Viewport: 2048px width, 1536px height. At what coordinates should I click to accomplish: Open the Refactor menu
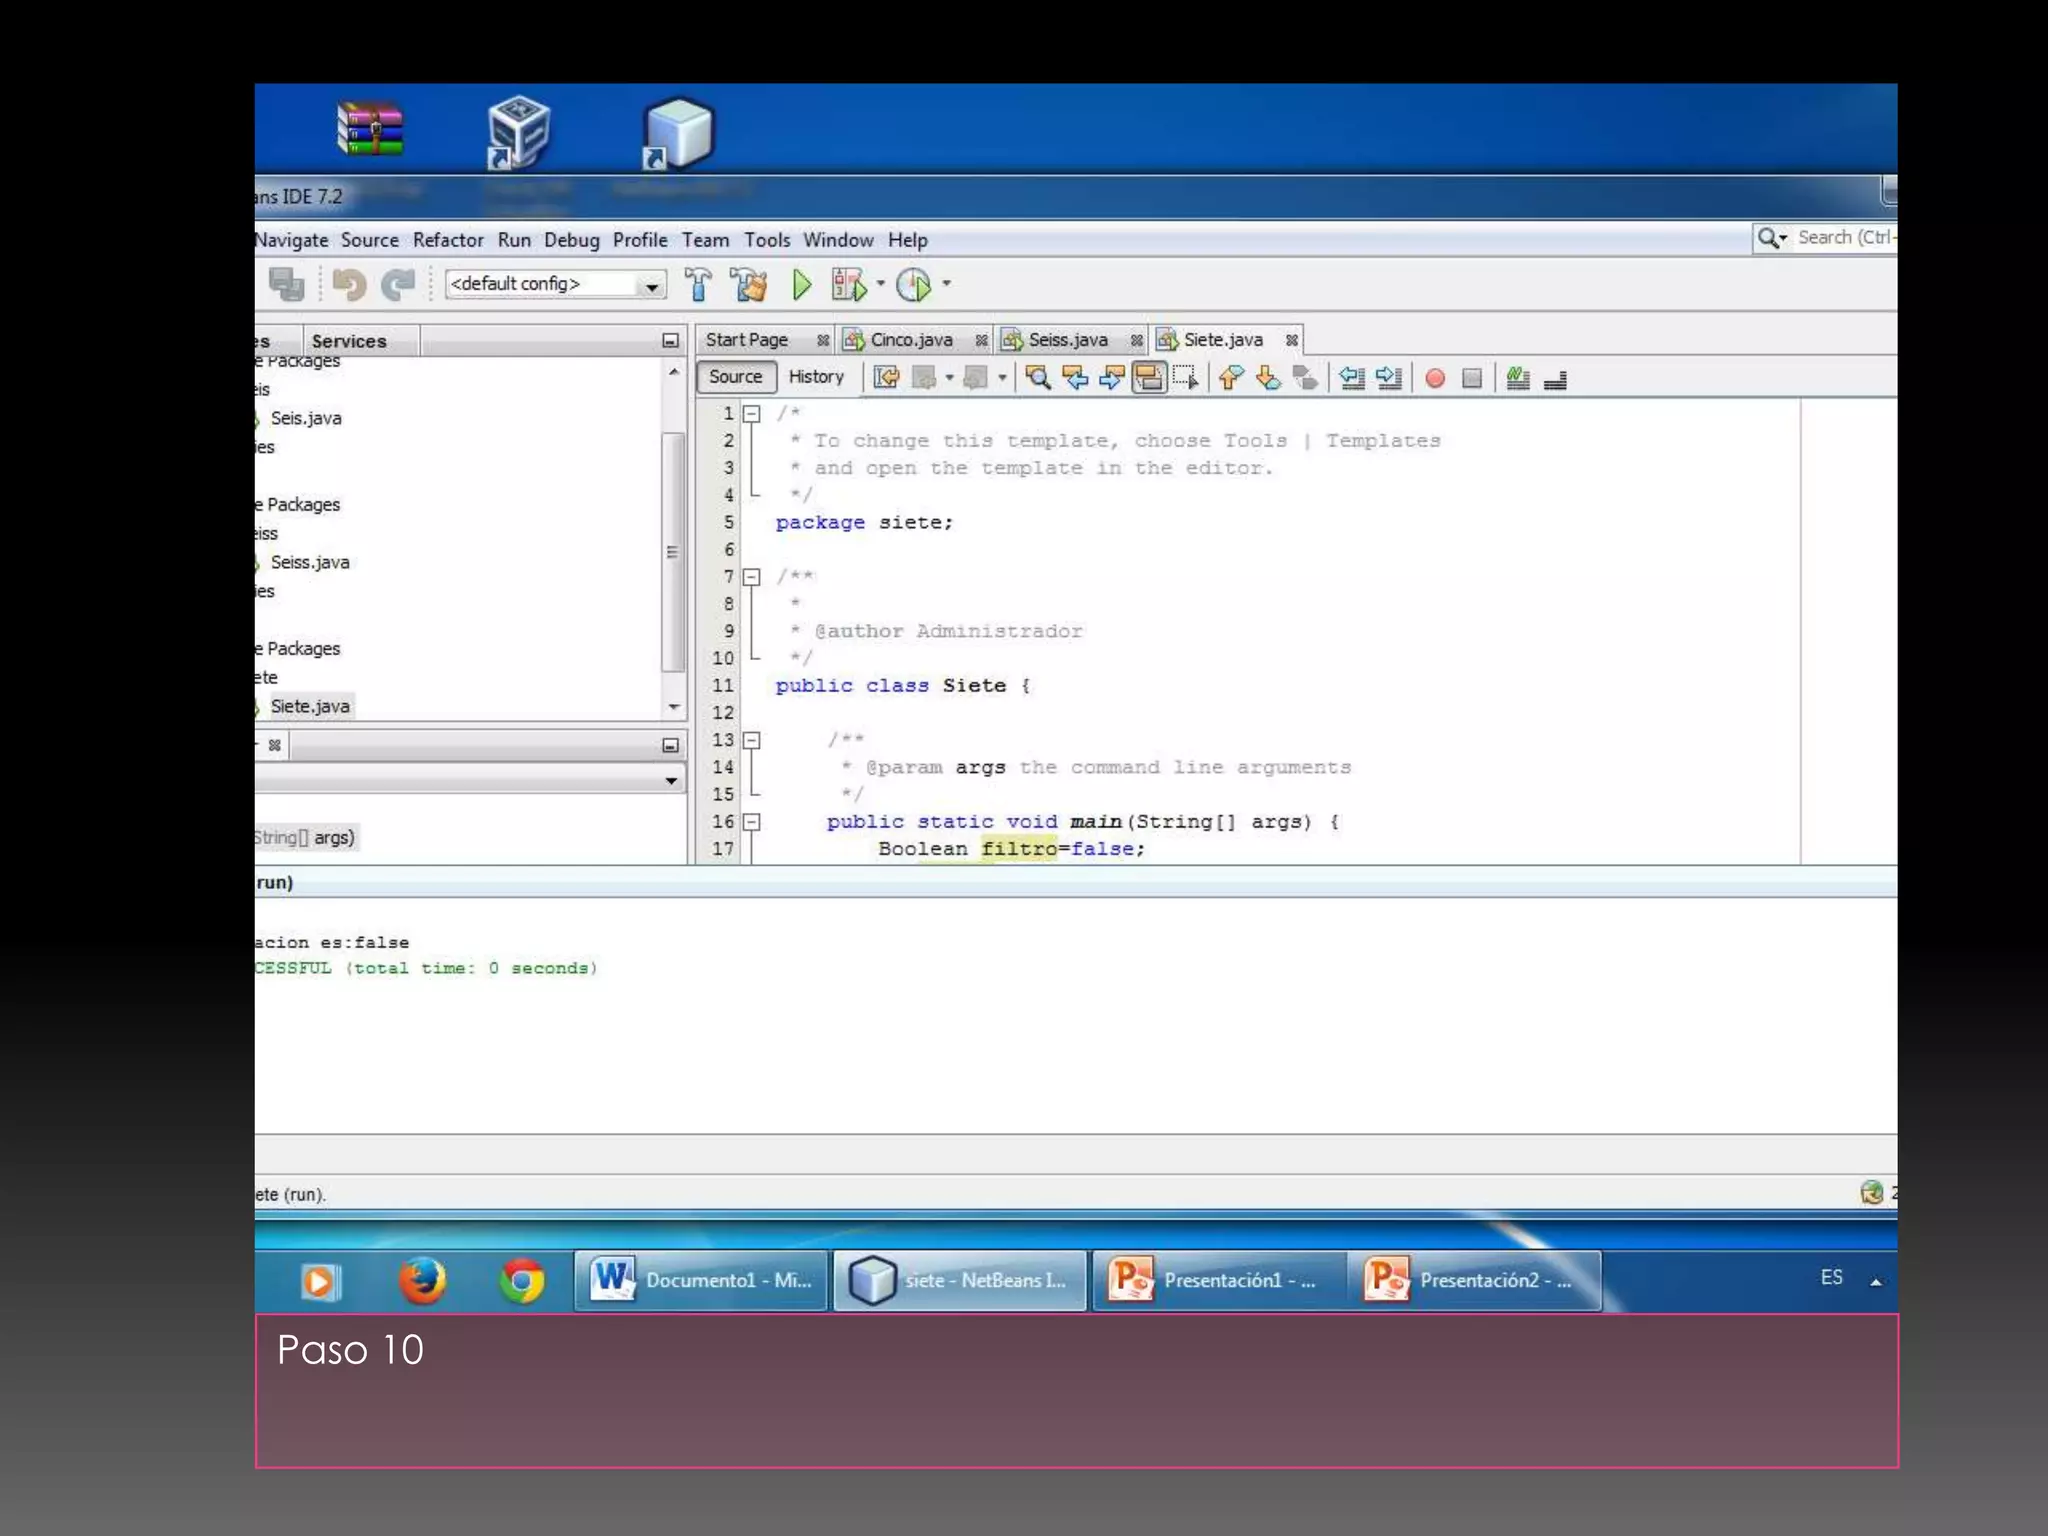[x=447, y=240]
